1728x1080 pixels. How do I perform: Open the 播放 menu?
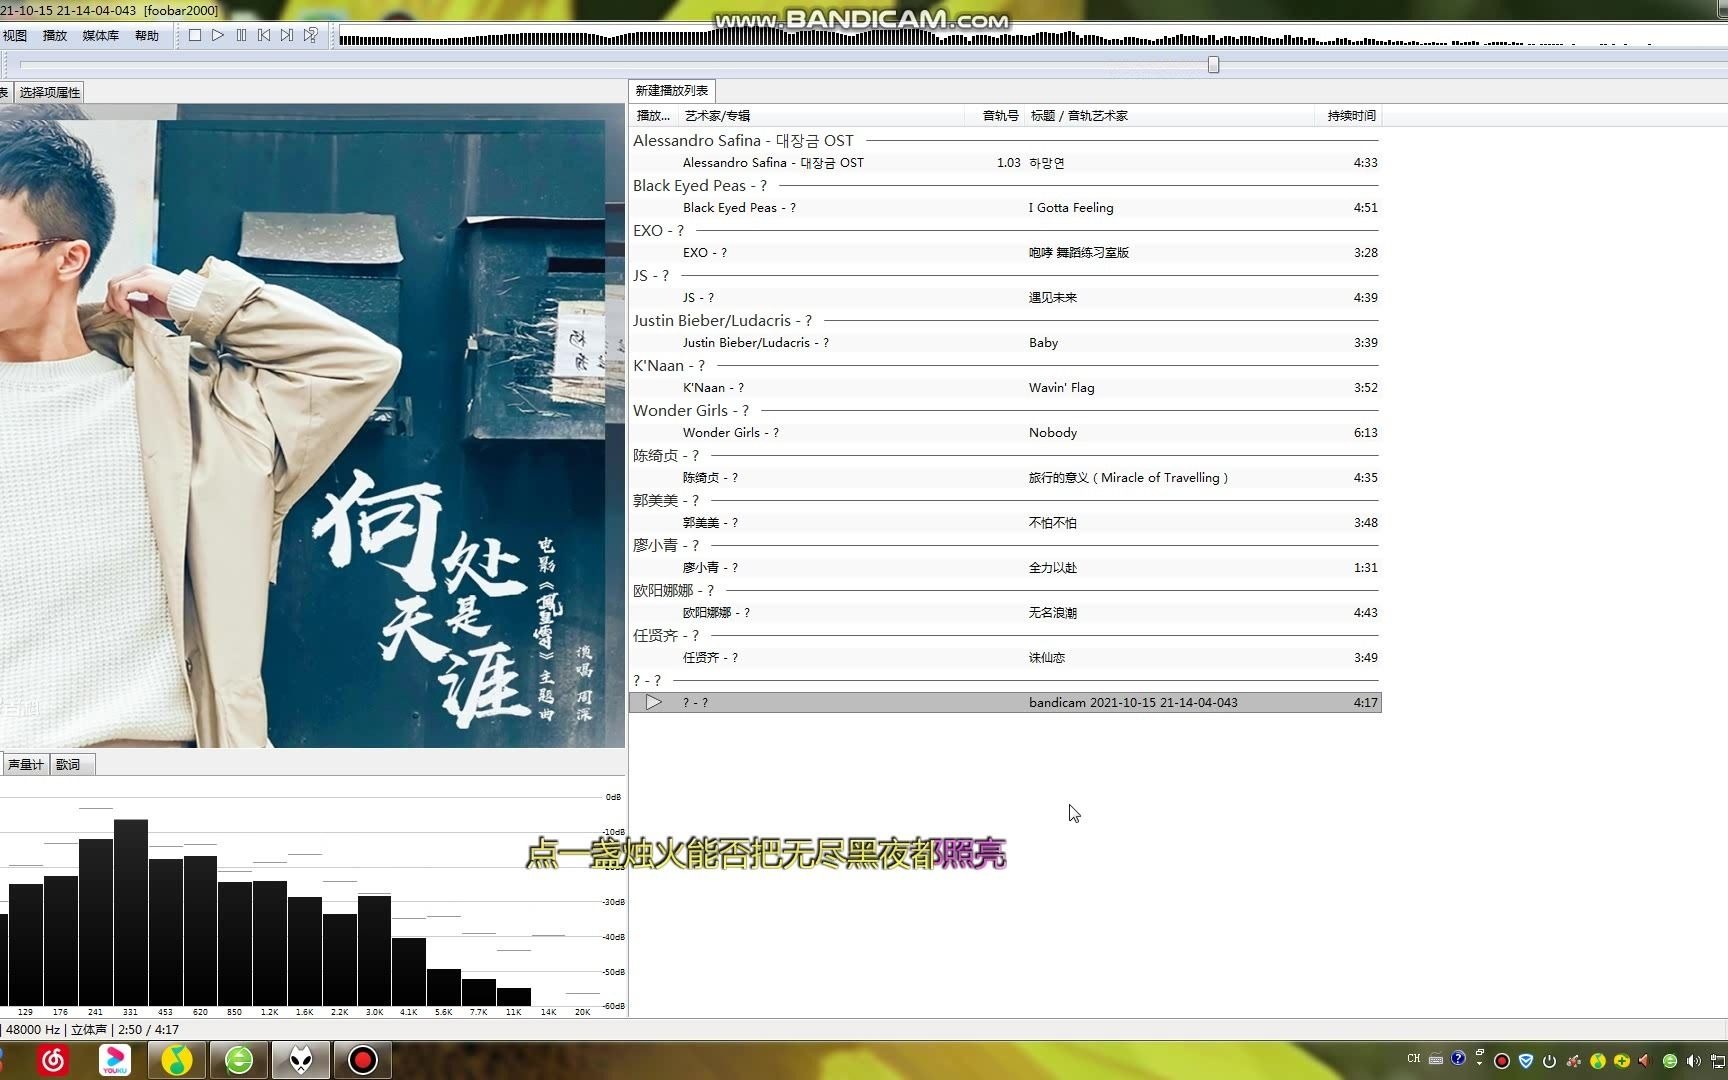click(x=55, y=35)
